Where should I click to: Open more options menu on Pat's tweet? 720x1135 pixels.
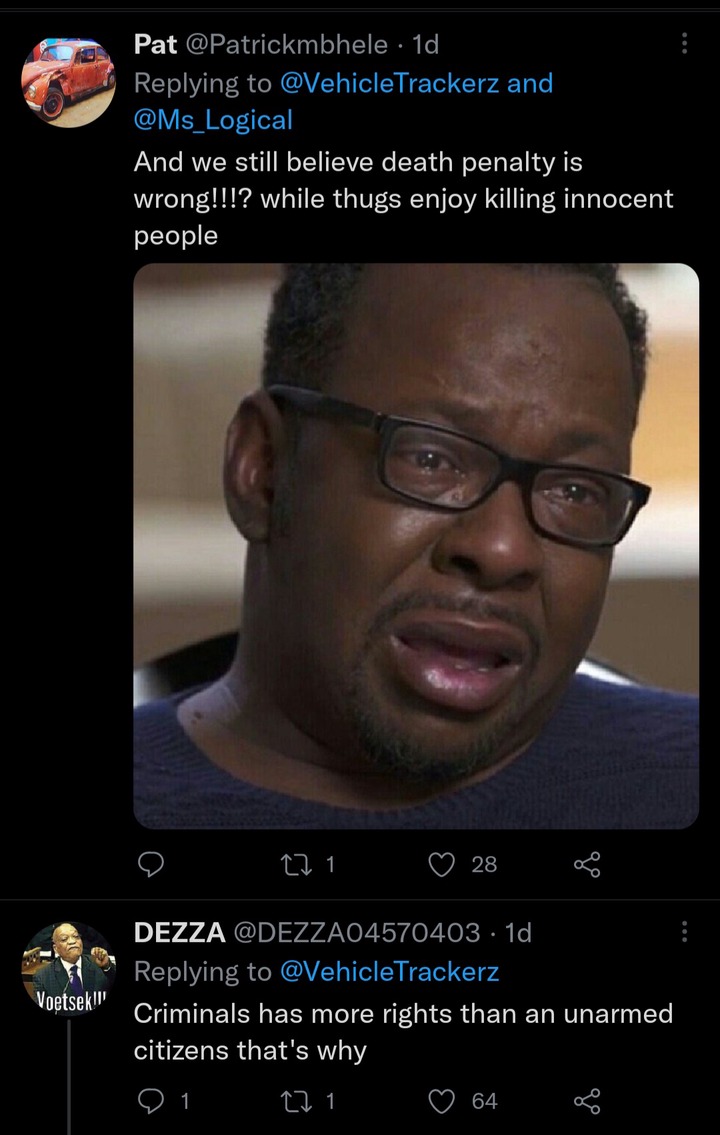tap(684, 44)
